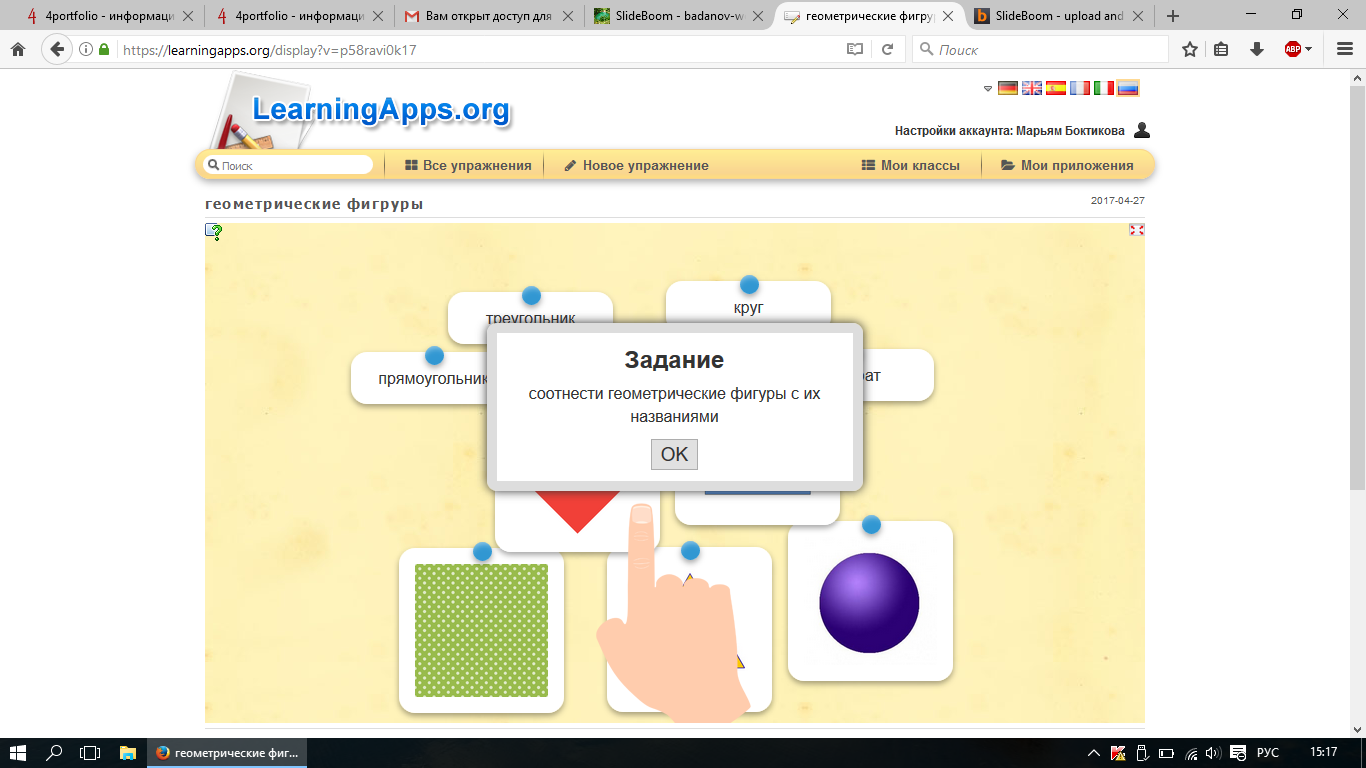Open Мои приложения
The width and height of the screenshot is (1366, 768).
[1067, 166]
